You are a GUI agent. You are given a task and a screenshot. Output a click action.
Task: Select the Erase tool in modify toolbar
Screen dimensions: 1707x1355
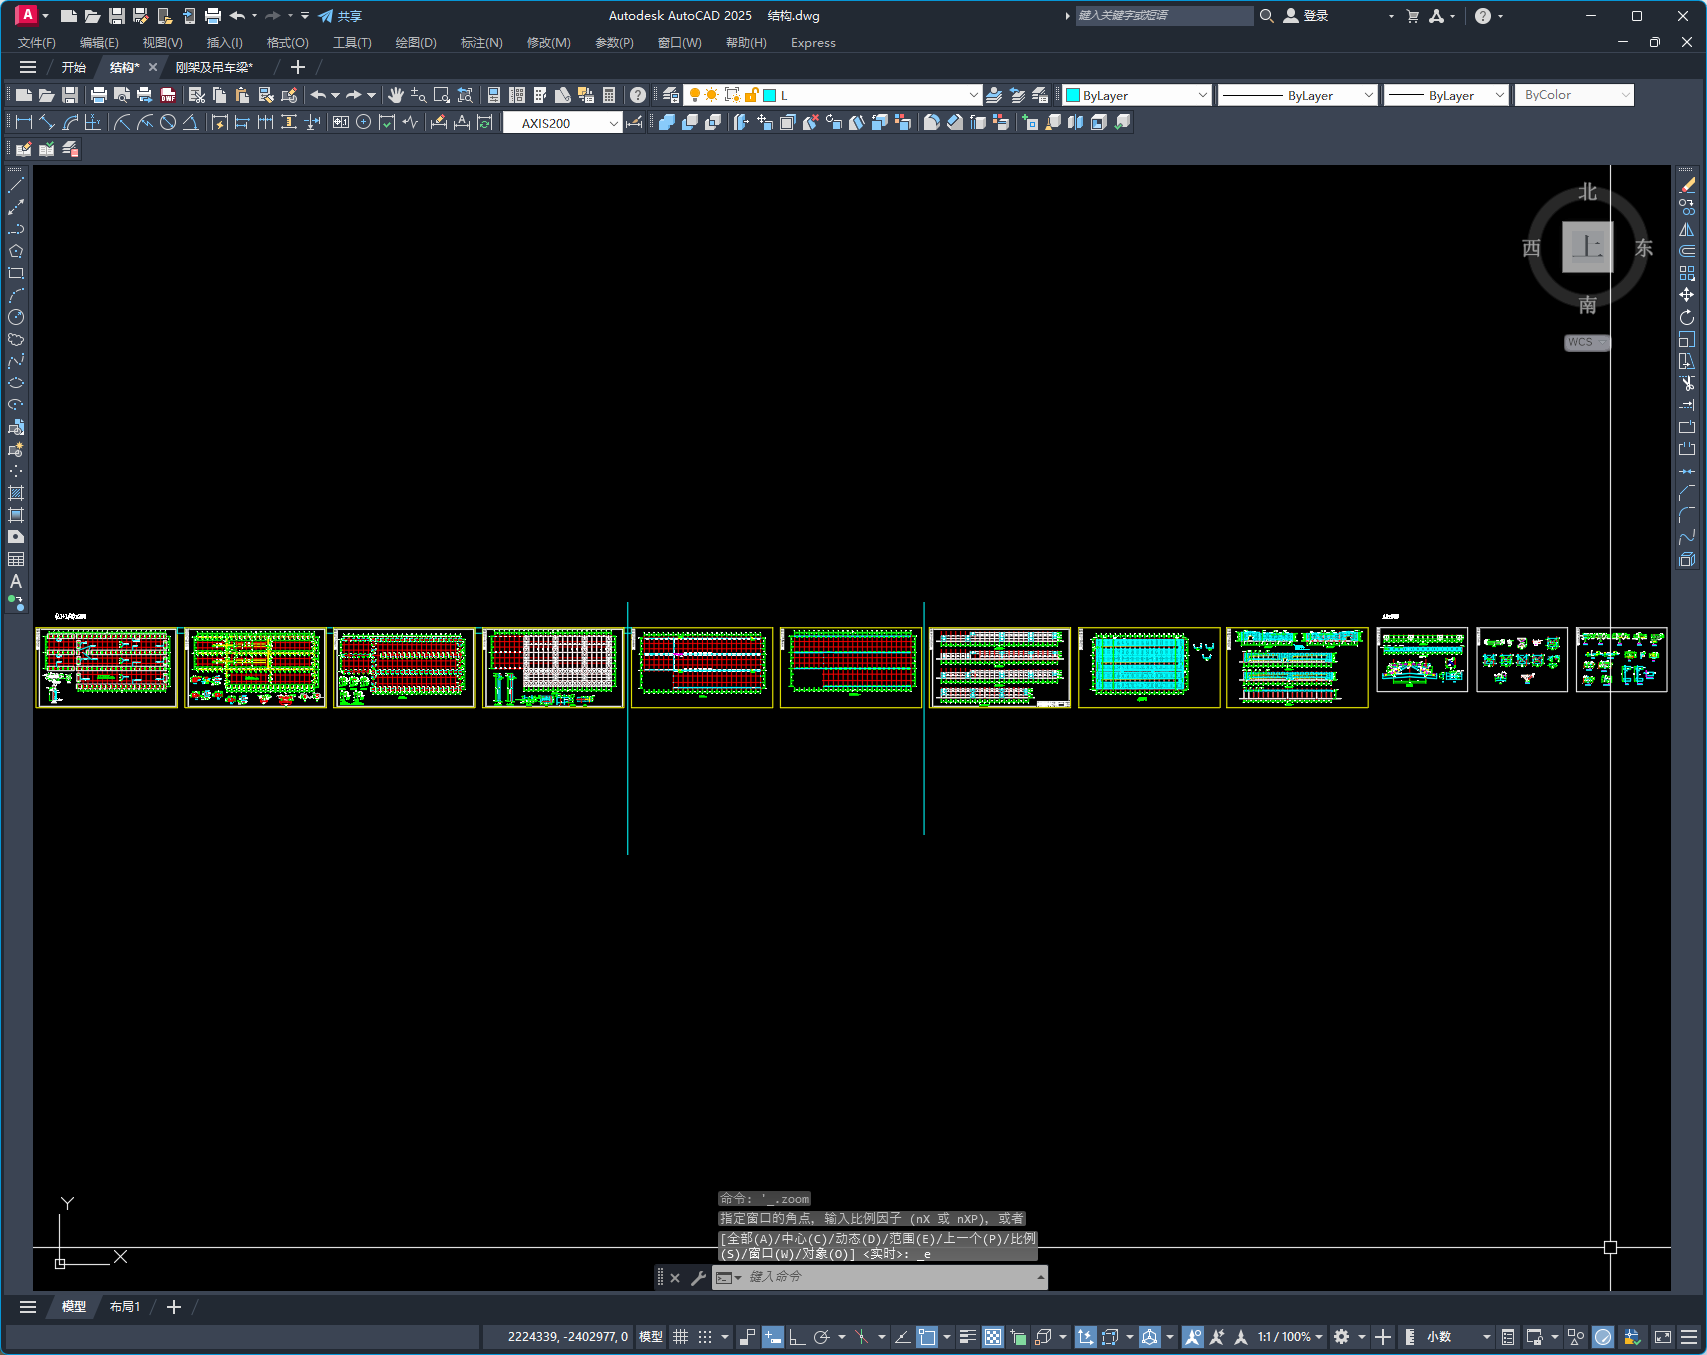[1687, 185]
